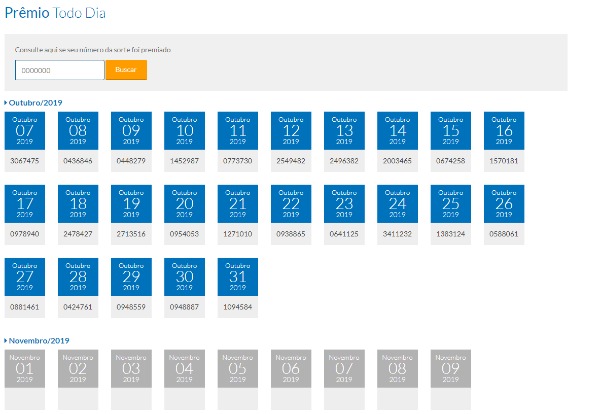Screen dimensions: 600x414
Task: Select the Outubro 07 2019 date tile
Action: coord(25,131)
